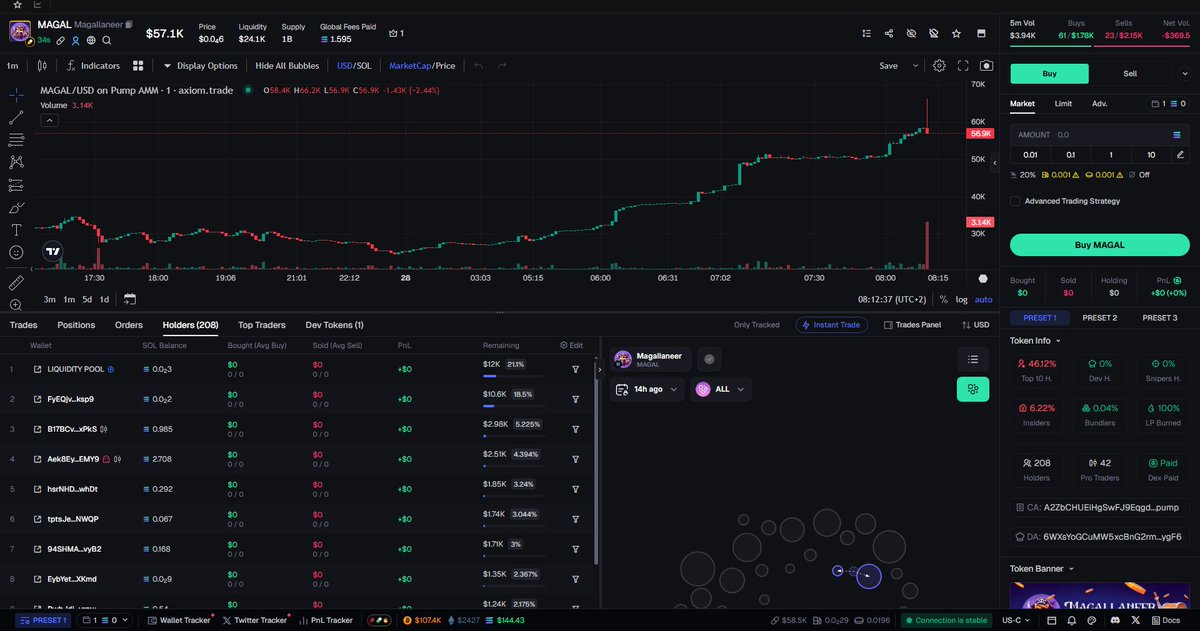Open the emoji sticker tool

click(x=16, y=252)
